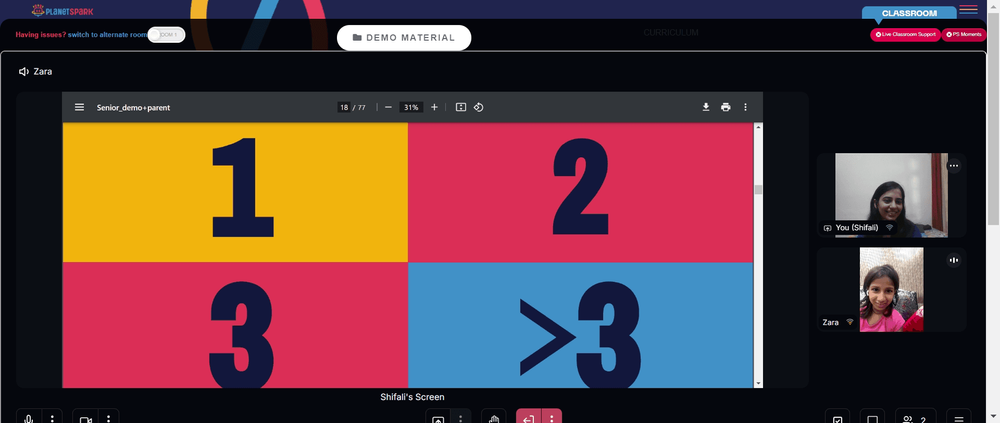Rotate the PDF document counterclockwise
Viewport: 1000px width, 423px height.
click(478, 107)
